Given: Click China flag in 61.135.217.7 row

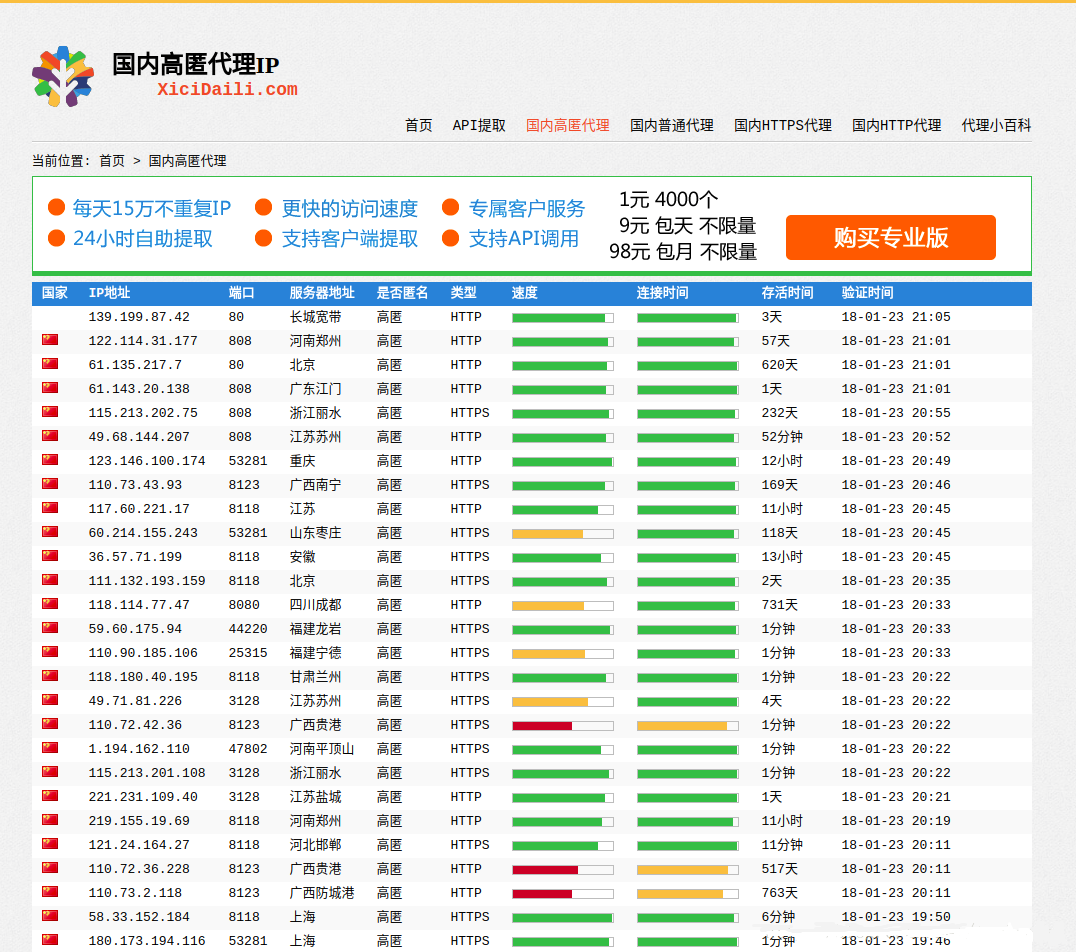Looking at the screenshot, I should [50, 364].
